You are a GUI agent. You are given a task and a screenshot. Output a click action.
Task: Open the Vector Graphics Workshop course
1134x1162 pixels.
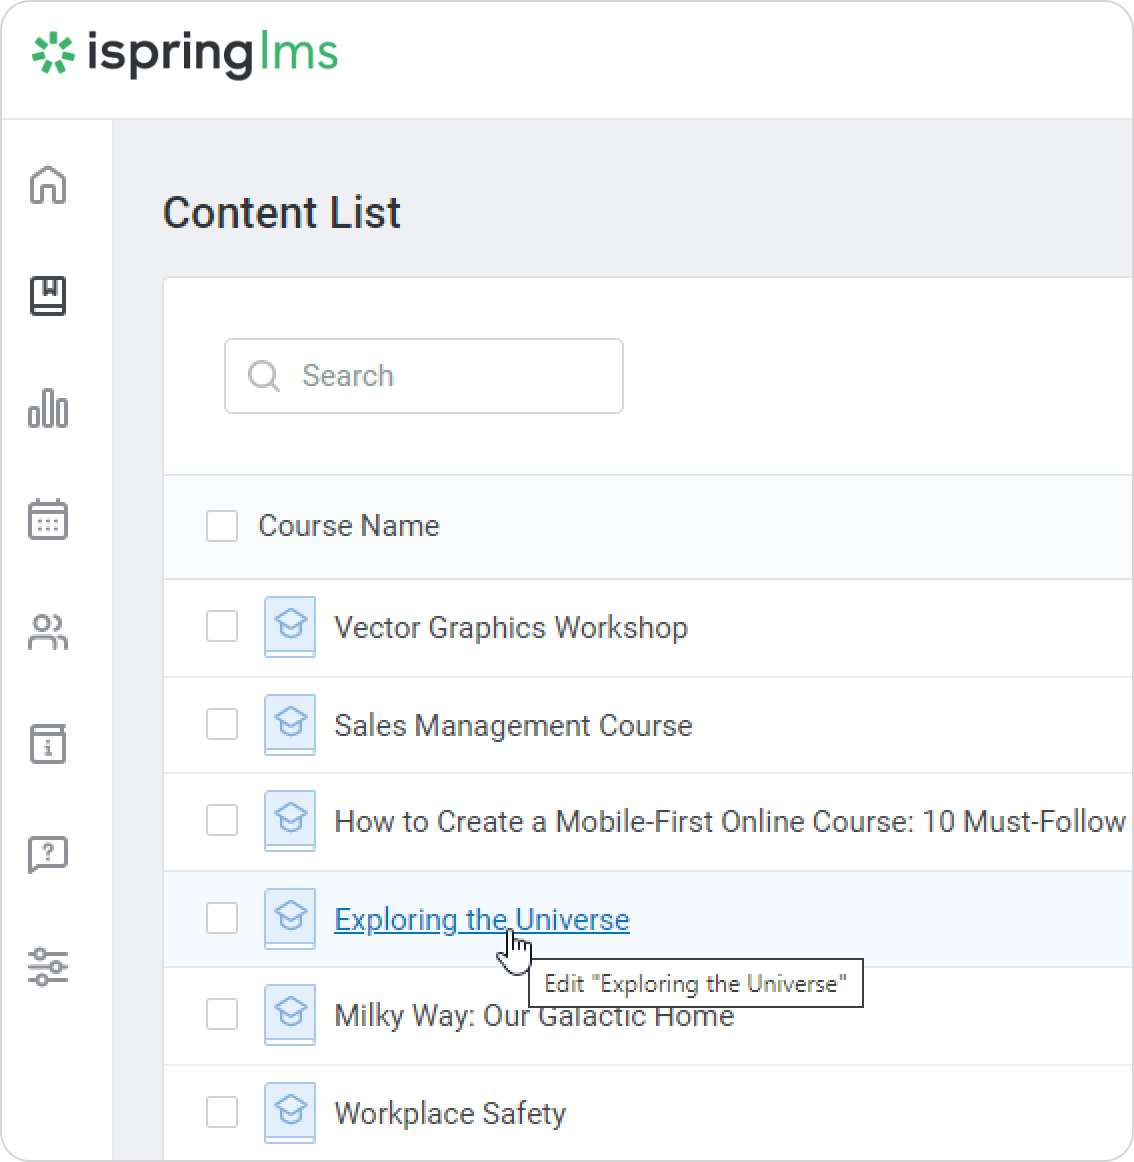point(510,628)
